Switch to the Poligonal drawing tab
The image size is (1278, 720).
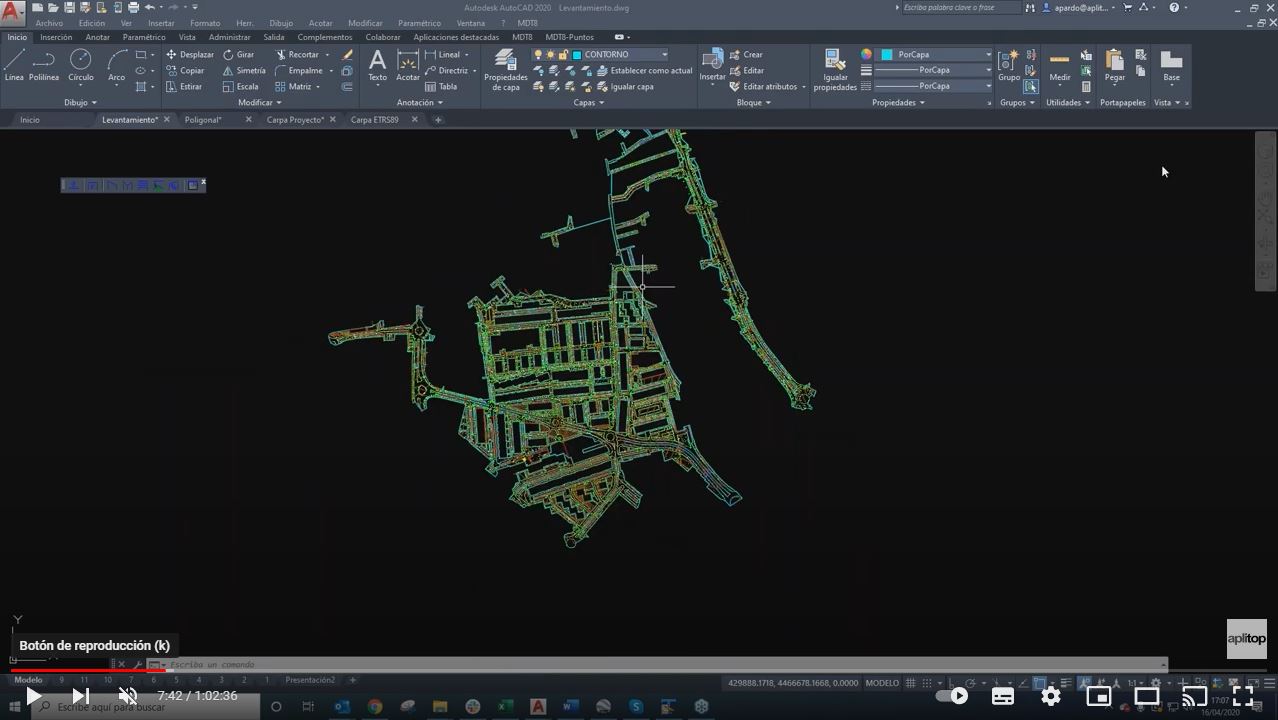(x=203, y=119)
